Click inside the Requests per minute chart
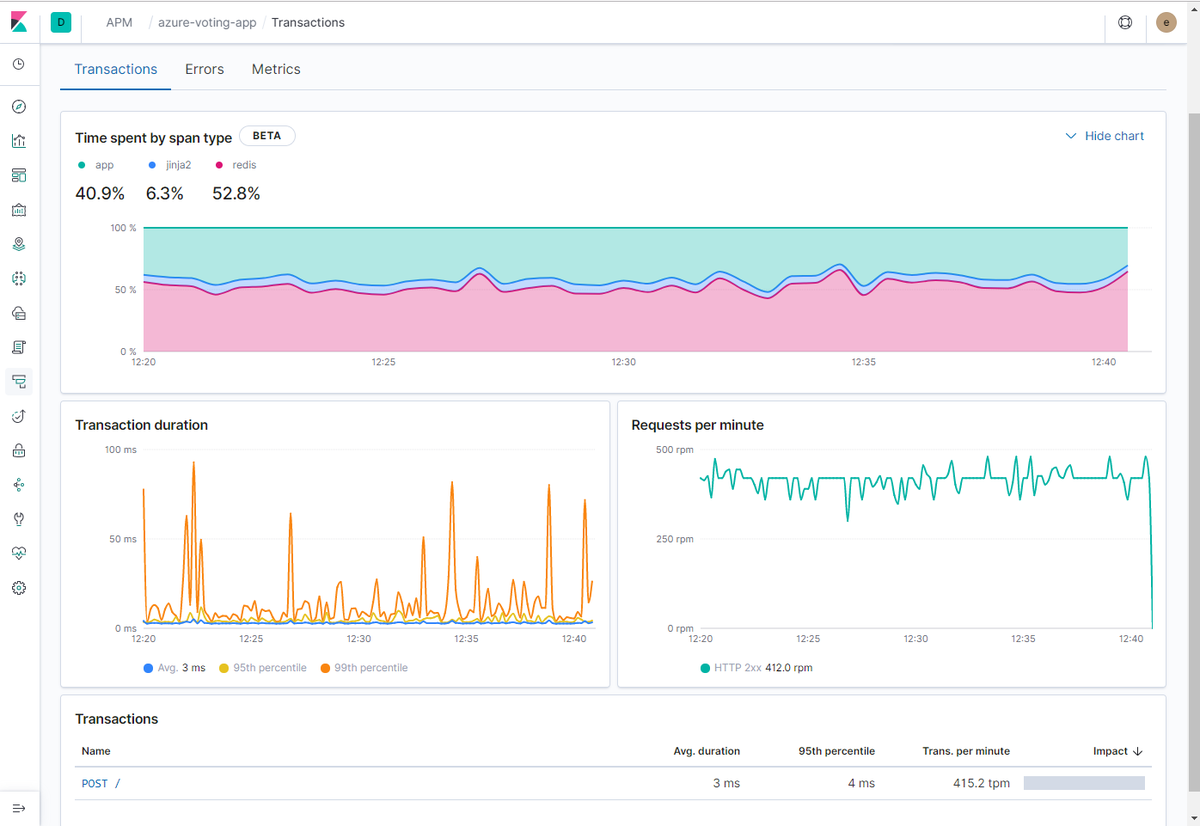This screenshot has height=826, width=1200. coord(926,540)
